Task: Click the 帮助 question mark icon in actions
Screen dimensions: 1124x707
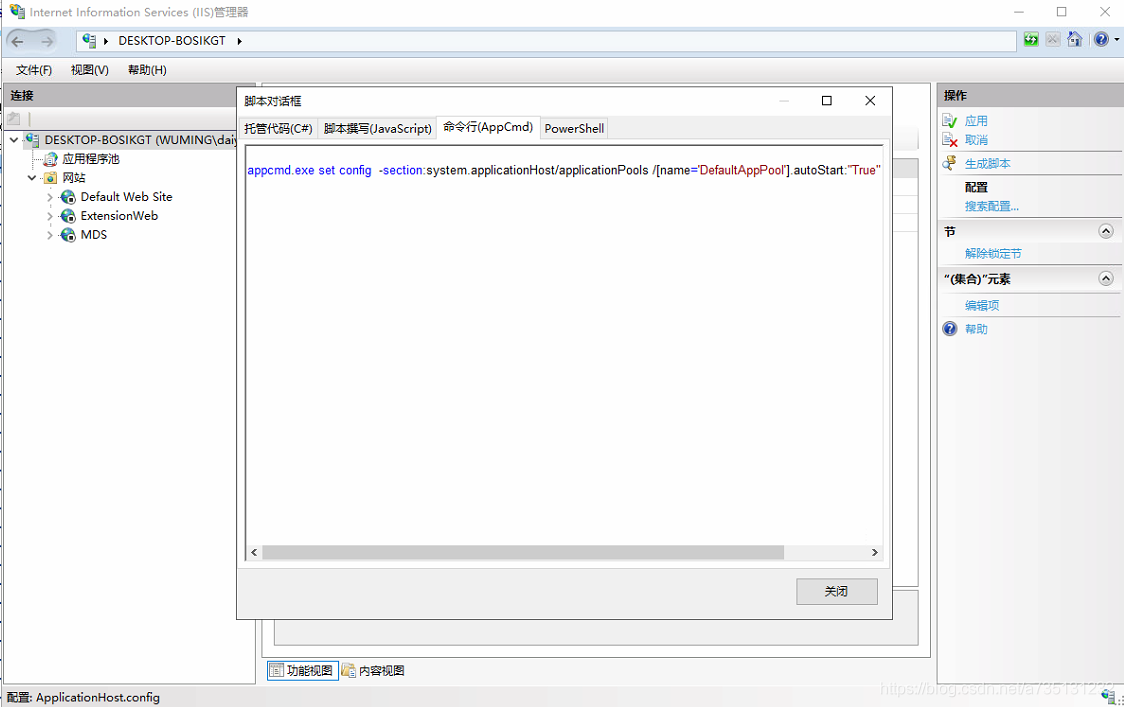Action: tap(950, 328)
